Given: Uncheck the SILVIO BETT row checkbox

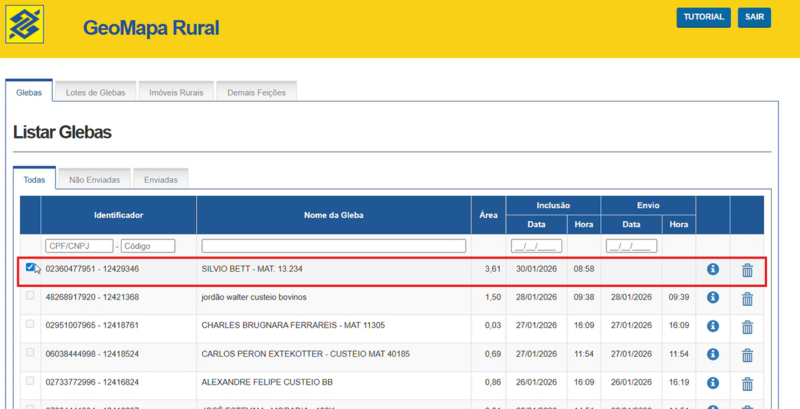Looking at the screenshot, I should 30,268.
